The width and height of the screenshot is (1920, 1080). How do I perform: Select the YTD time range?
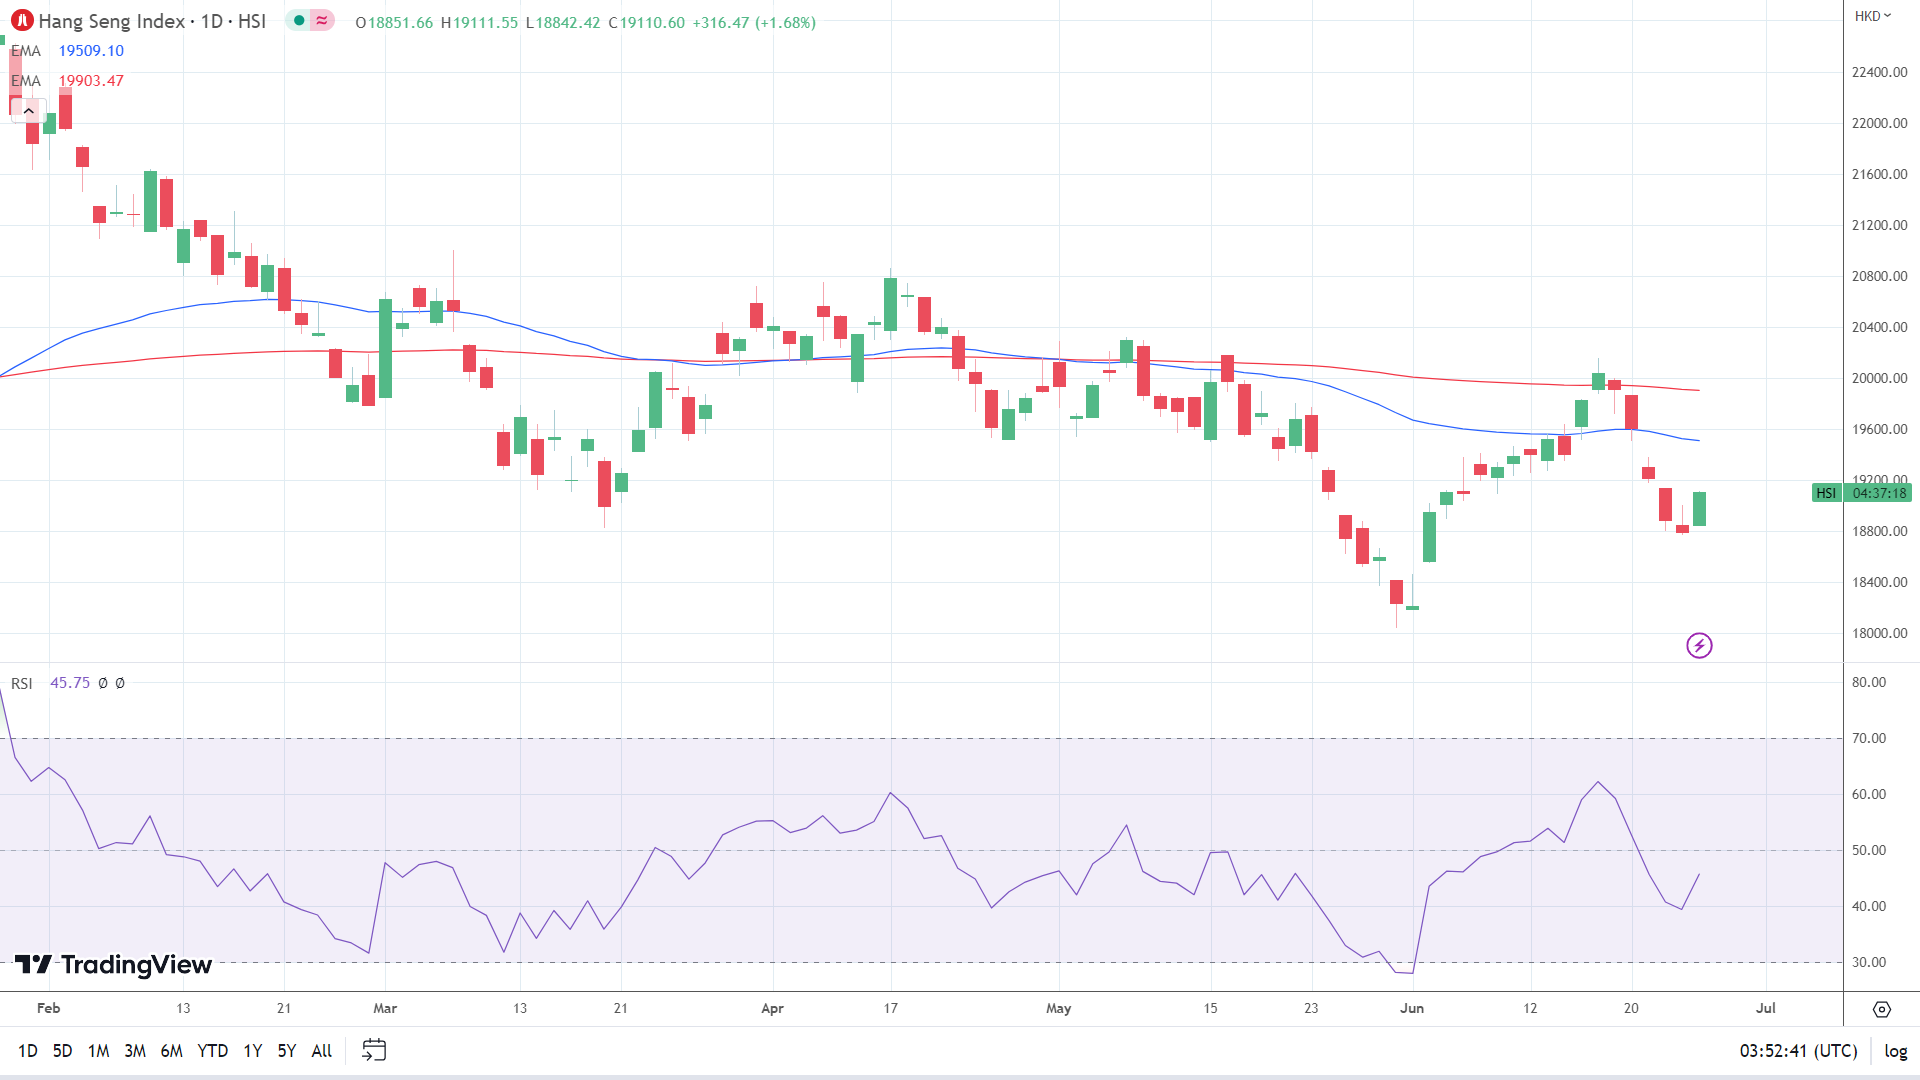(x=213, y=1051)
